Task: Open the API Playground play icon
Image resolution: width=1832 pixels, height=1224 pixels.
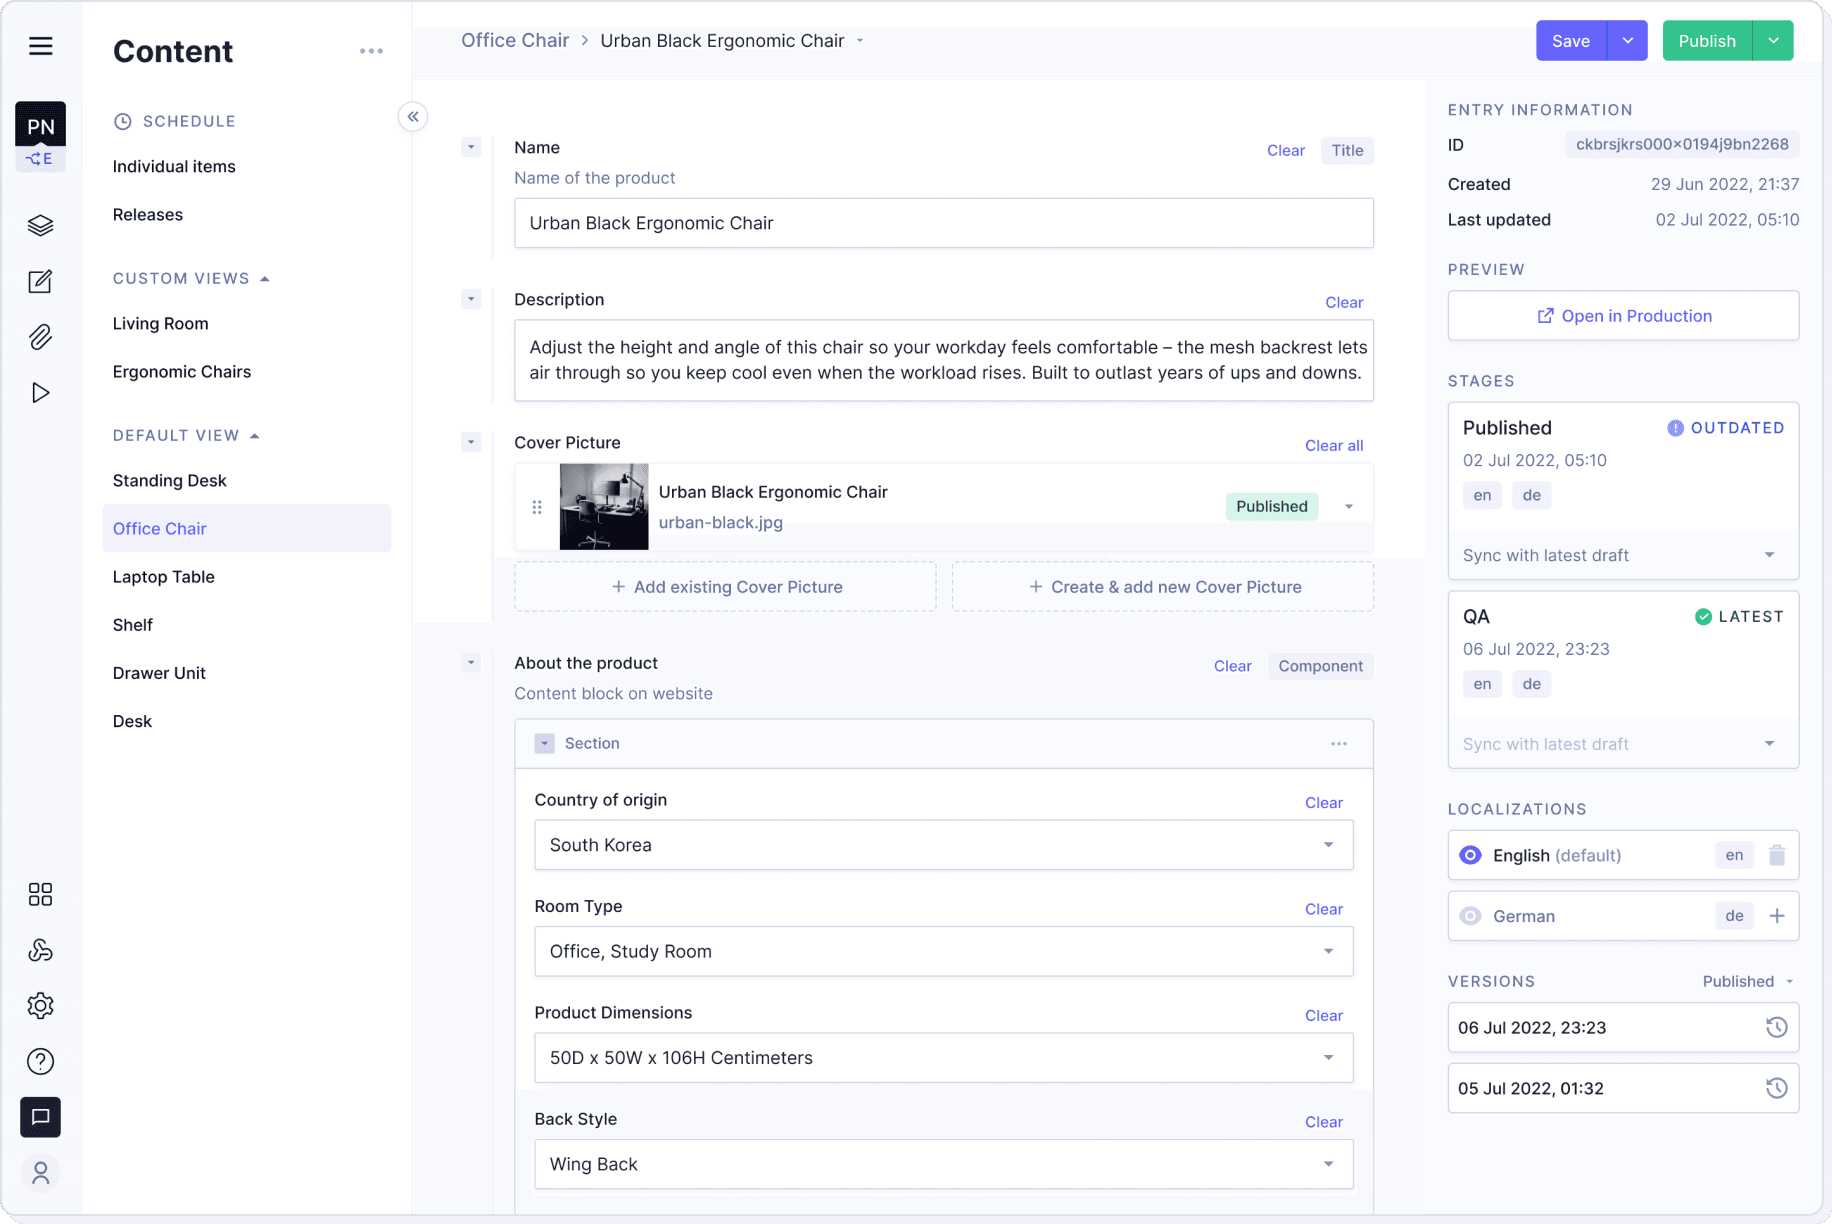Action: tap(40, 393)
